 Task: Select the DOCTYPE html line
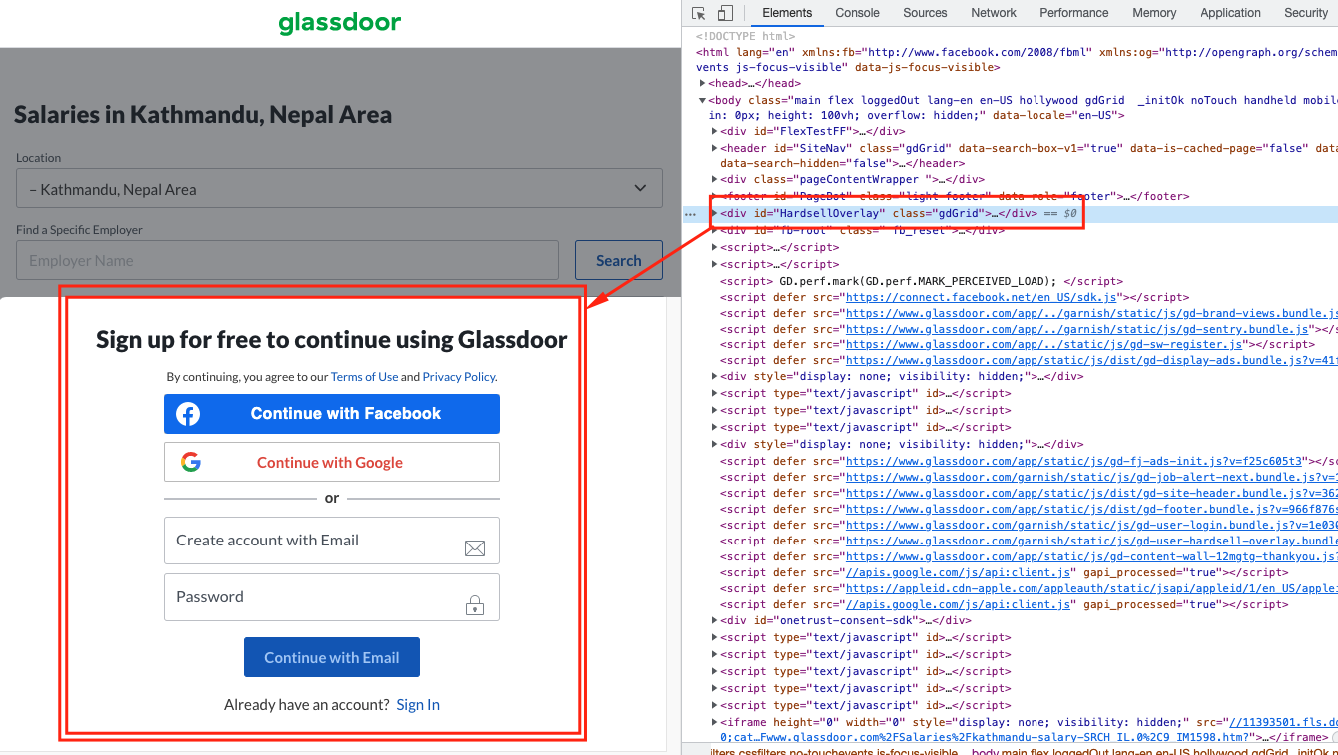click(x=745, y=36)
